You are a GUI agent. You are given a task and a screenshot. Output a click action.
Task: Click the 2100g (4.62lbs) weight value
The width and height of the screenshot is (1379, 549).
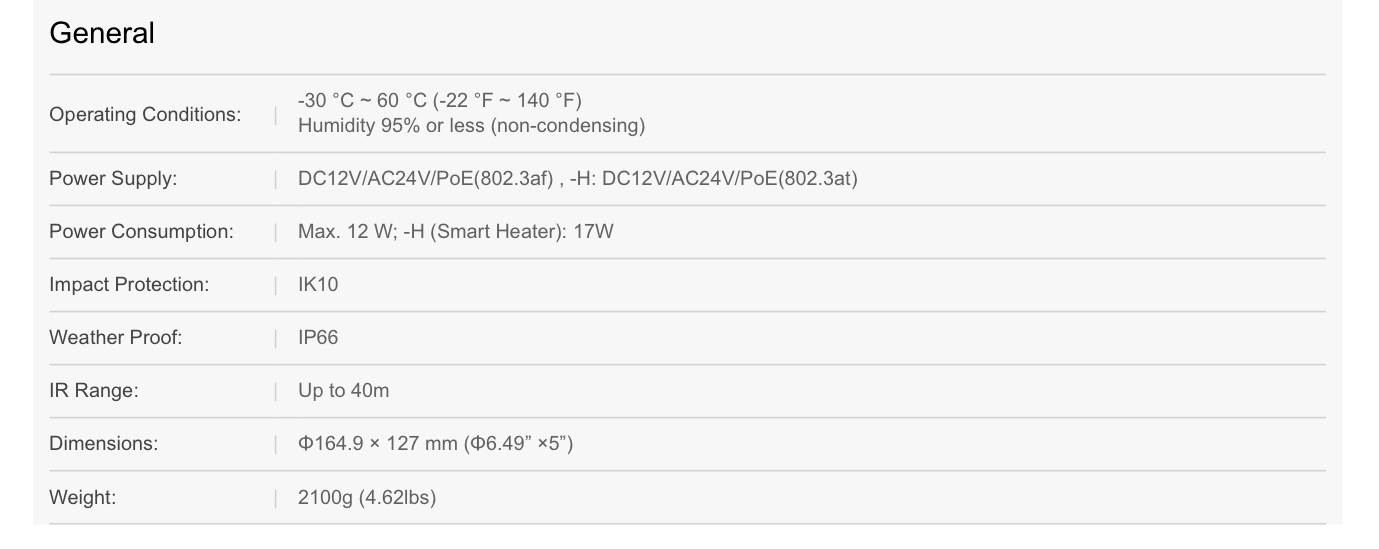[x=367, y=497]
